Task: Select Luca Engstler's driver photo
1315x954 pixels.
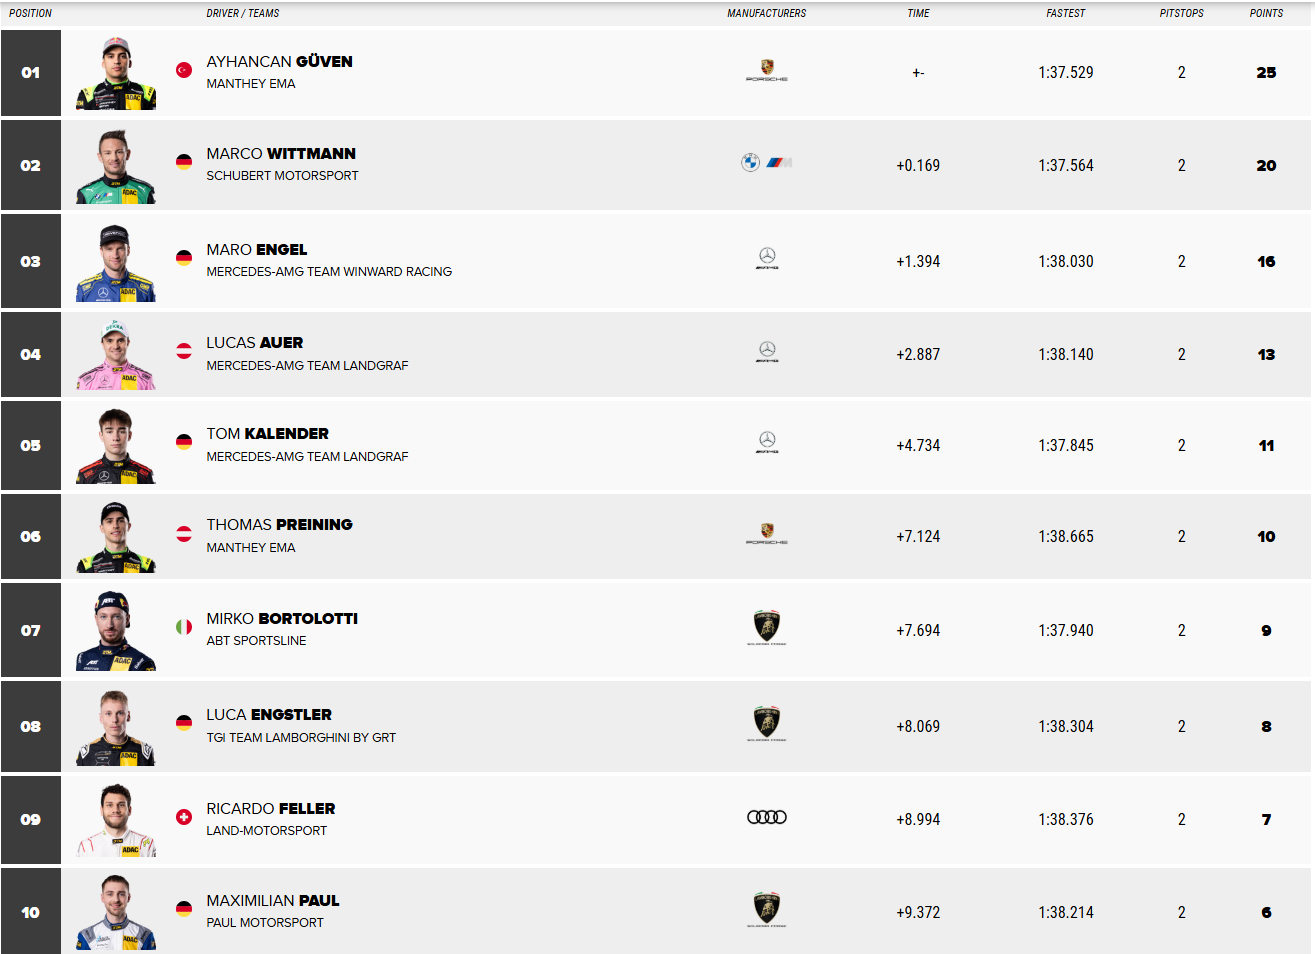Action: (116, 727)
